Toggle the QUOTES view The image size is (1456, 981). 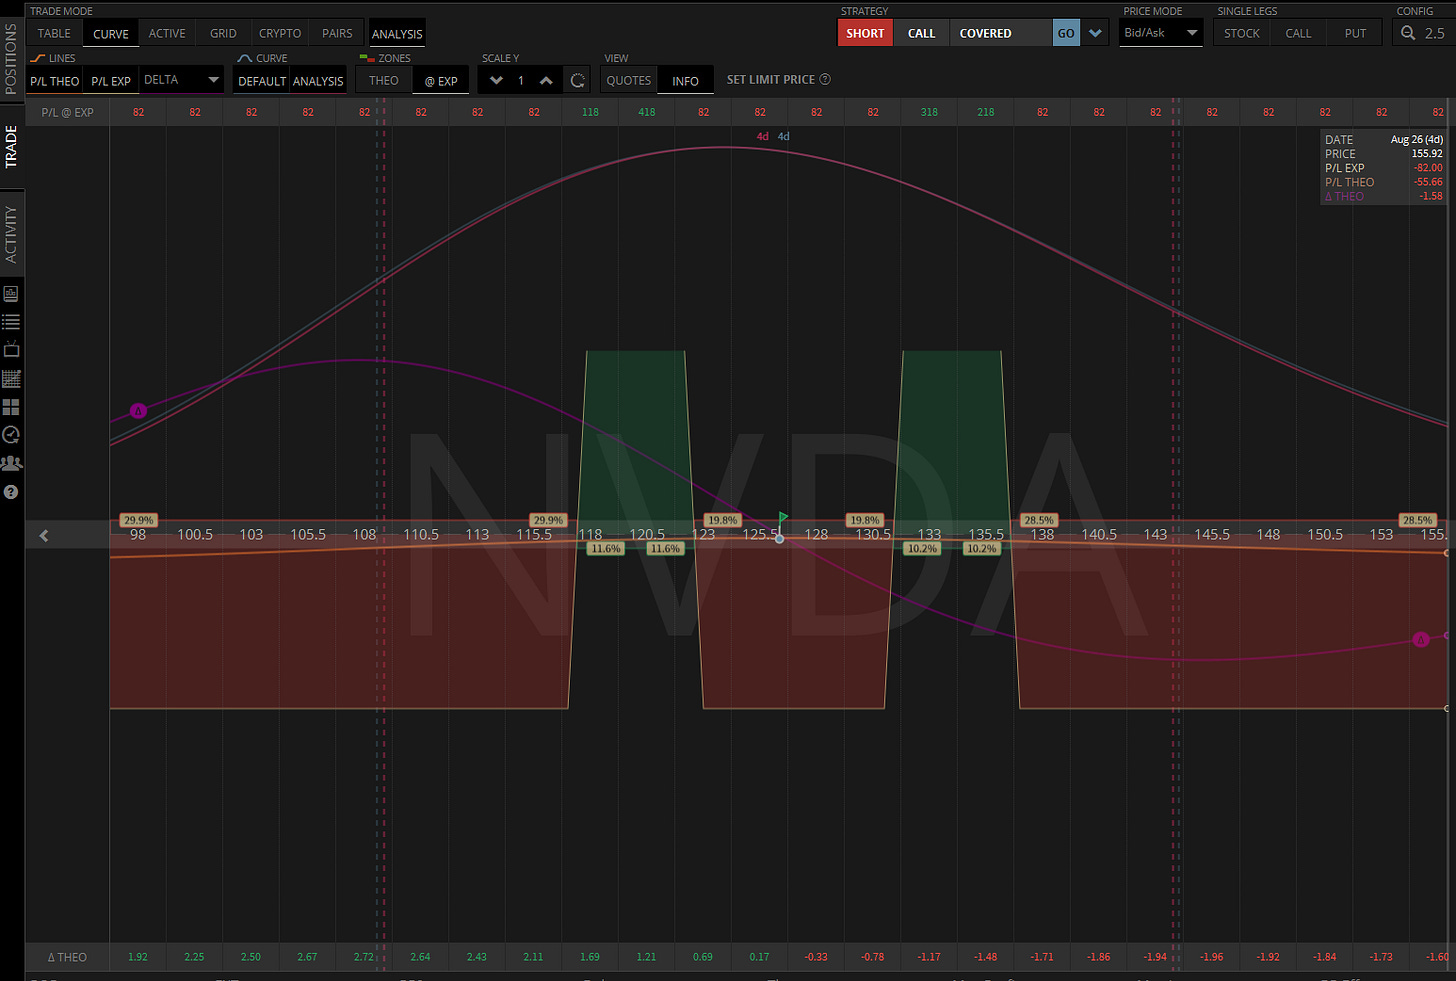tap(629, 81)
